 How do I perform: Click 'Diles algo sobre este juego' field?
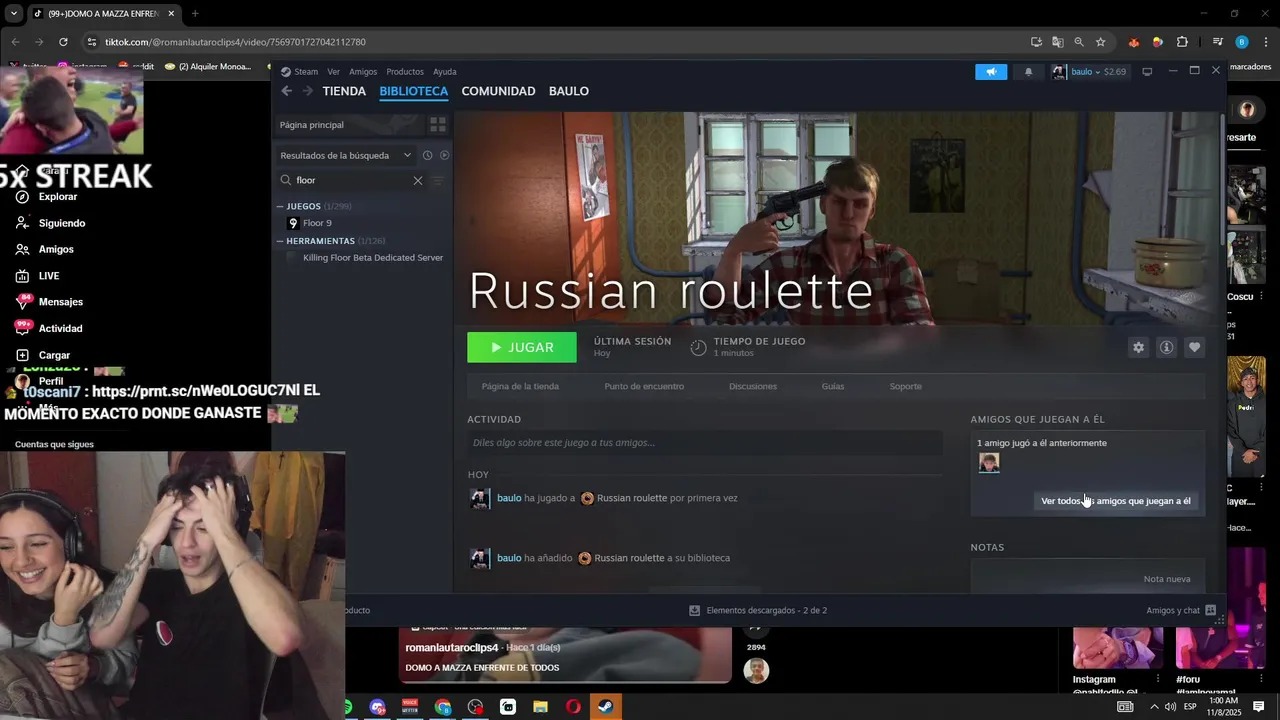click(x=705, y=443)
